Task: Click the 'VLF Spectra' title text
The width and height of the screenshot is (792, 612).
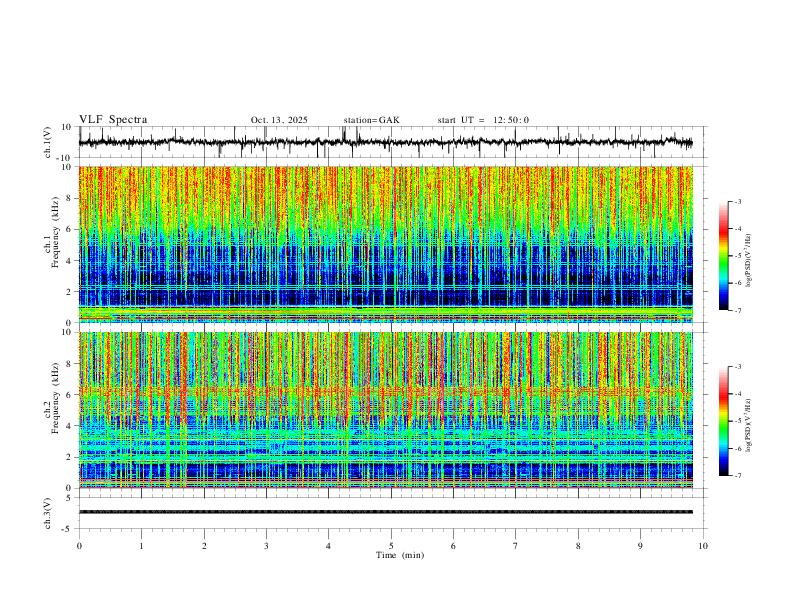Action: [x=113, y=120]
